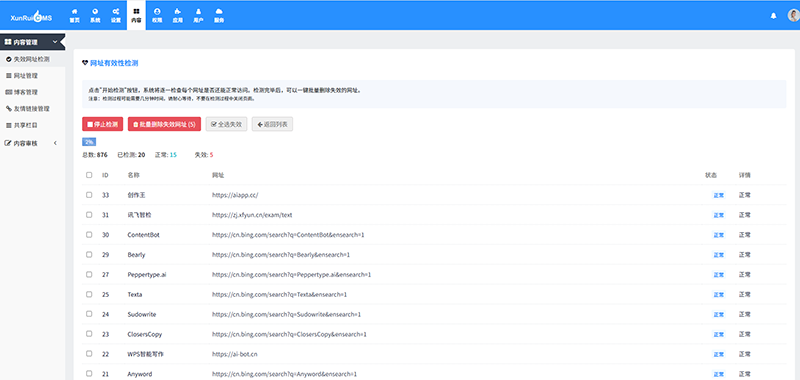This screenshot has height=380, width=800.
Task: Click the URL https://zj.xfyun.cn/exam/text
Action: [x=252, y=215]
